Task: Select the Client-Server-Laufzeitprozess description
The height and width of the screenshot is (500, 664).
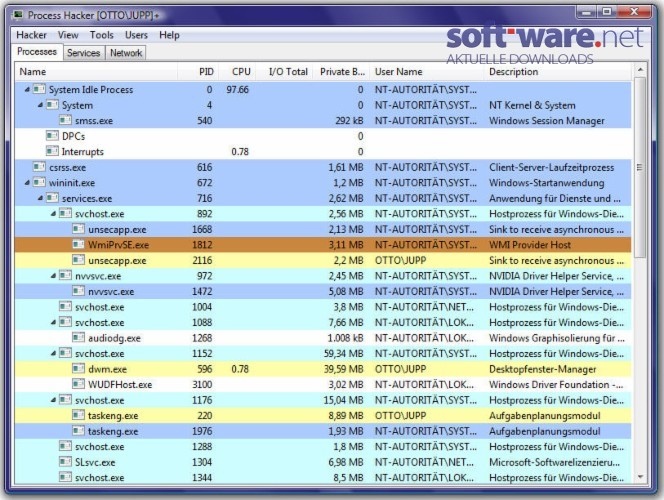Action: [551, 167]
